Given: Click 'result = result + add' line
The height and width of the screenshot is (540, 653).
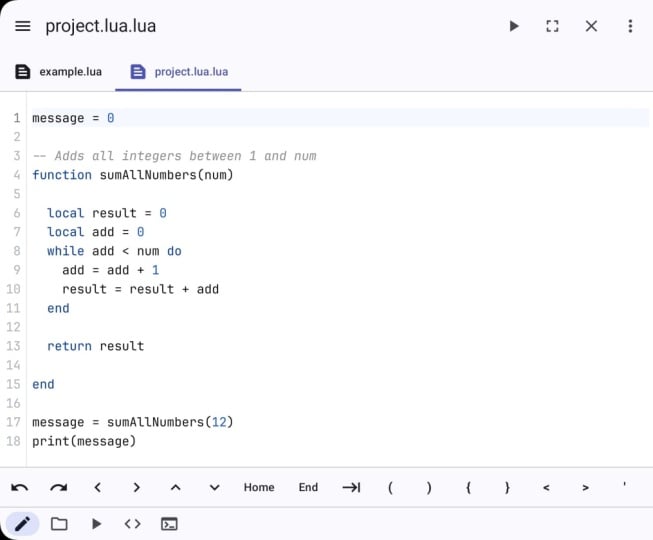Looking at the screenshot, I should click(x=140, y=289).
